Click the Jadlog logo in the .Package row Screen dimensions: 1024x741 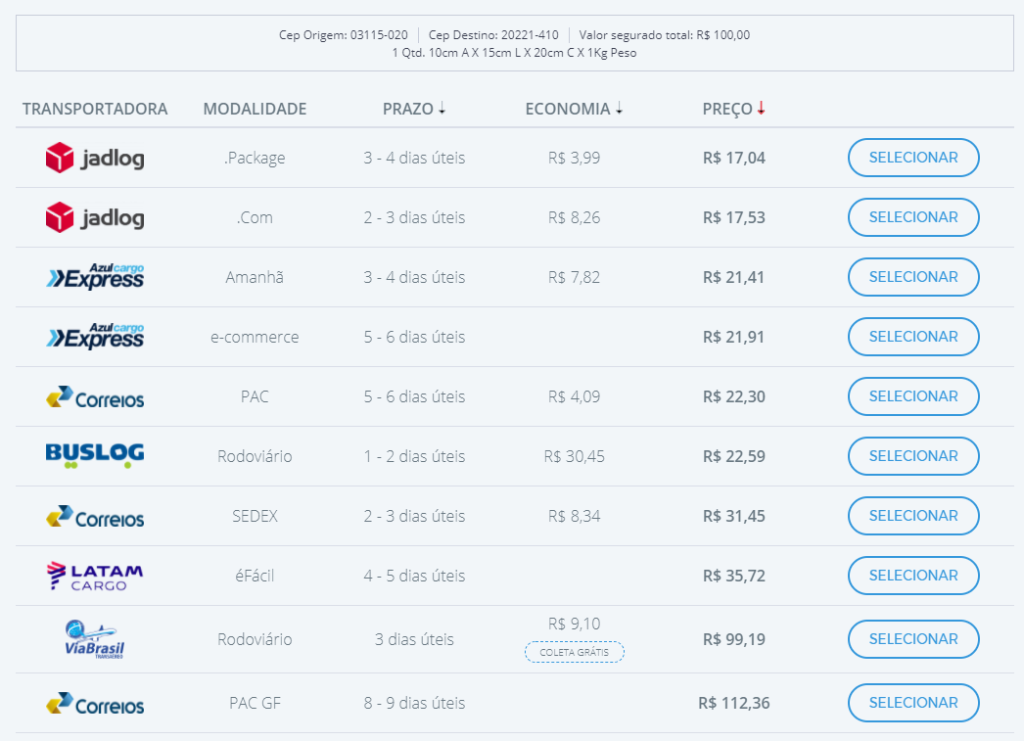tap(95, 158)
